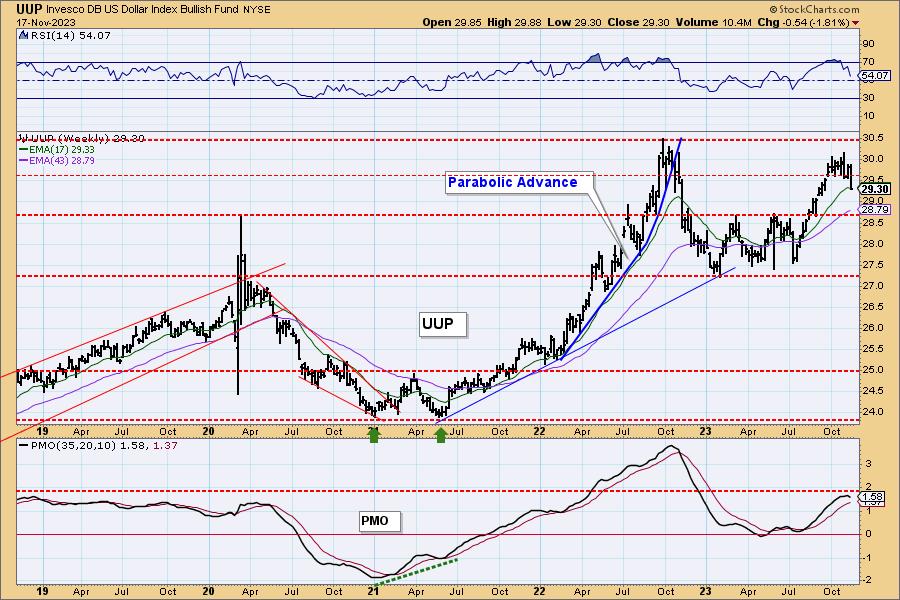The width and height of the screenshot is (900, 600).
Task: Click the red down-arrow beside the Chg value
Action: pyautogui.click(x=856, y=23)
